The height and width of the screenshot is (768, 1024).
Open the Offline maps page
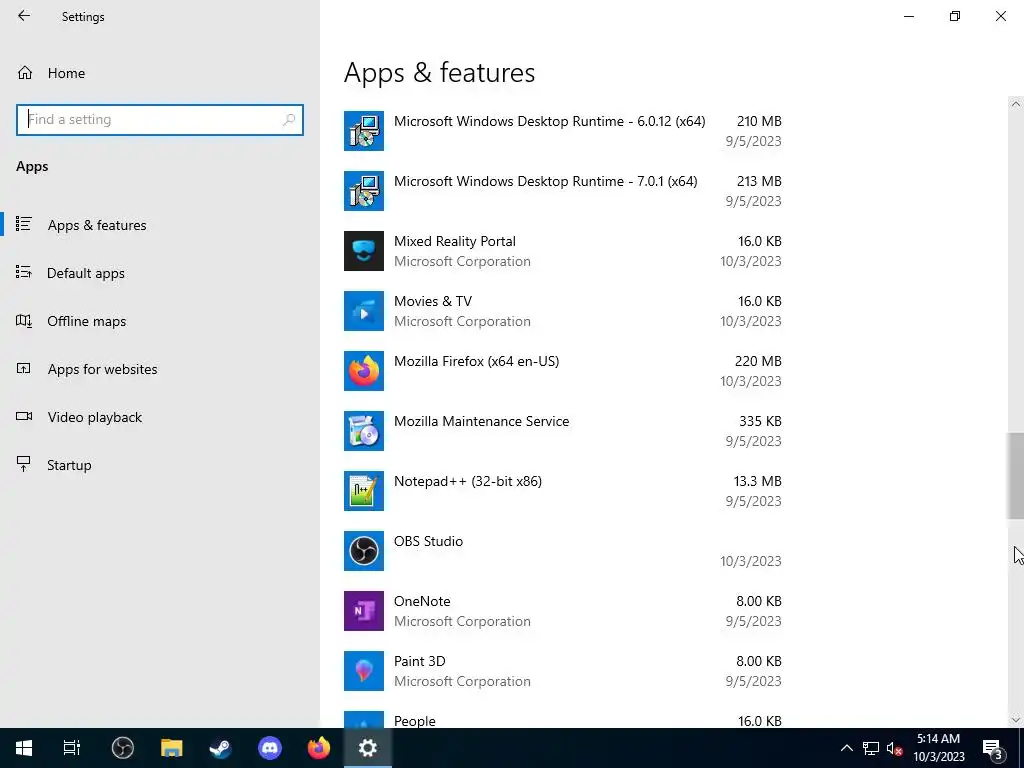[x=86, y=321]
